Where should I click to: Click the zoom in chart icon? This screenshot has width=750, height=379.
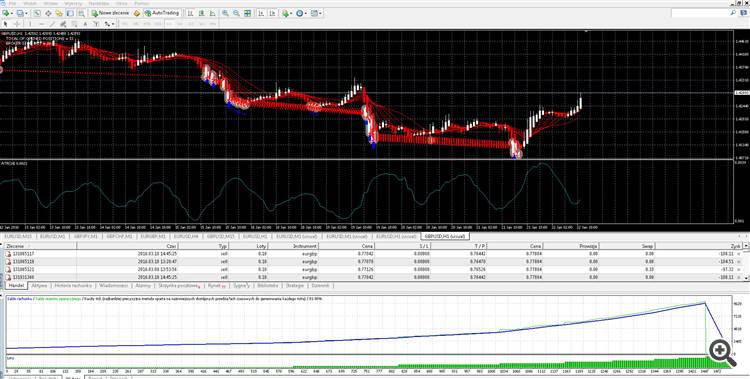[225, 13]
